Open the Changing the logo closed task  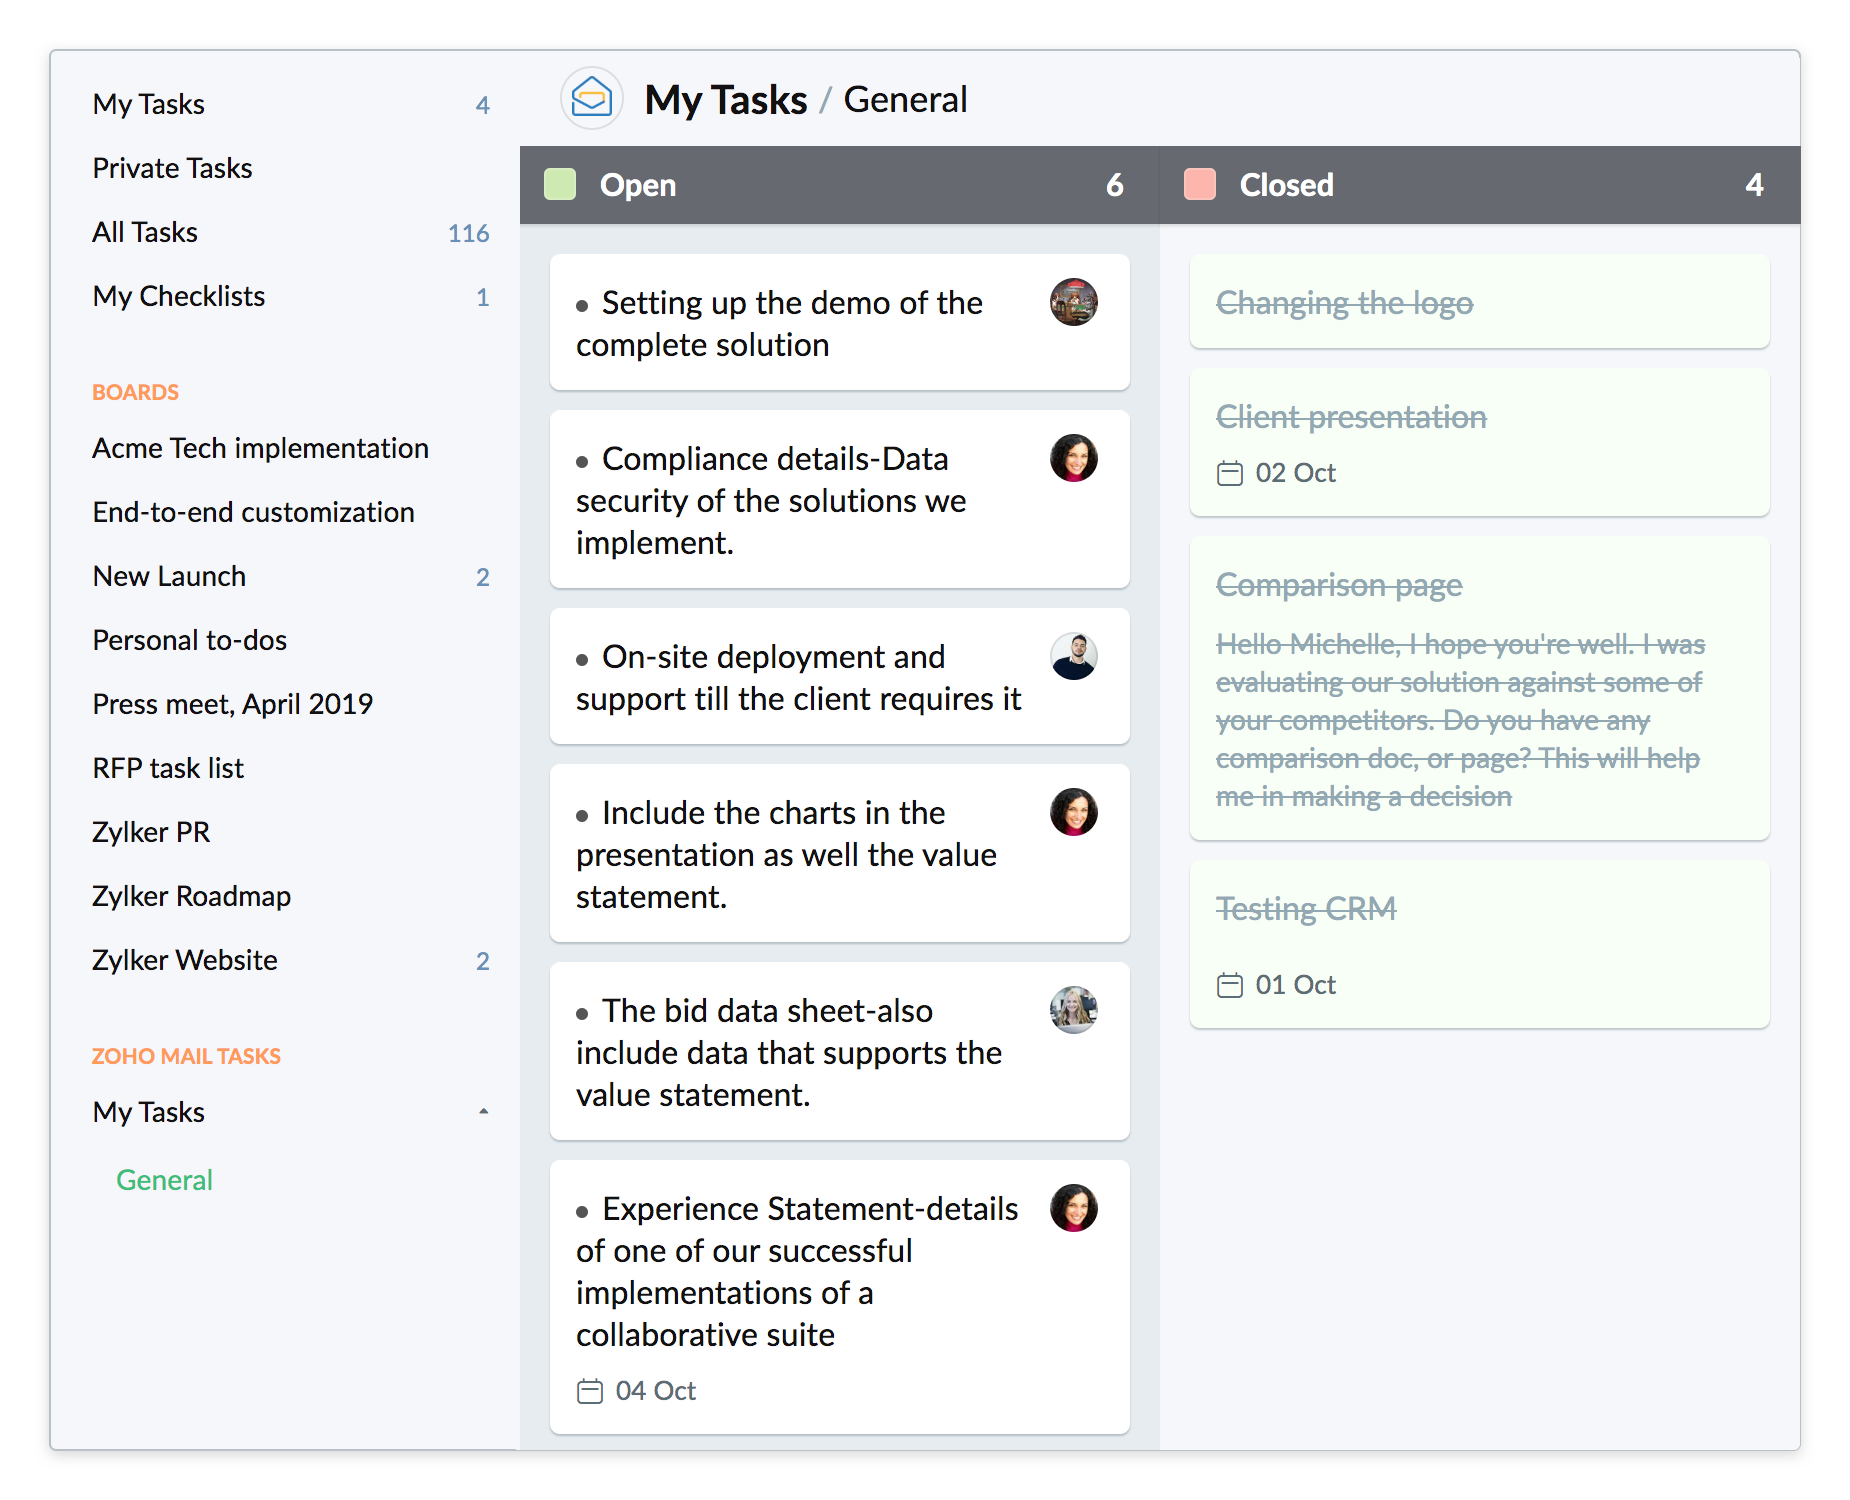(1344, 303)
